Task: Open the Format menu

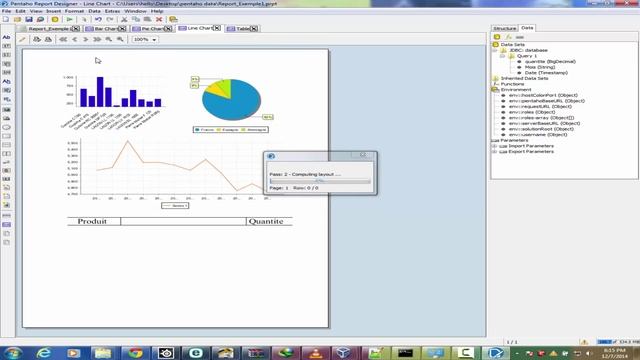Action: 74,11
